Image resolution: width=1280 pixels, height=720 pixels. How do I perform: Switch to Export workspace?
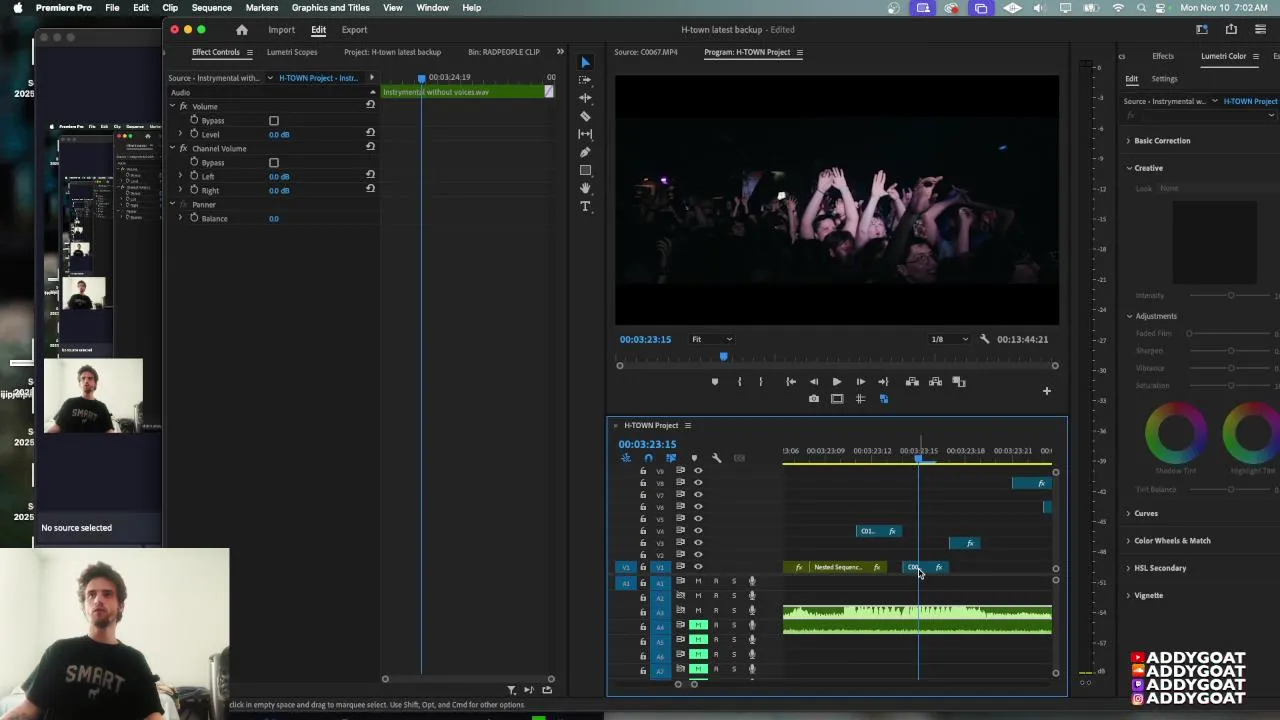click(x=354, y=30)
